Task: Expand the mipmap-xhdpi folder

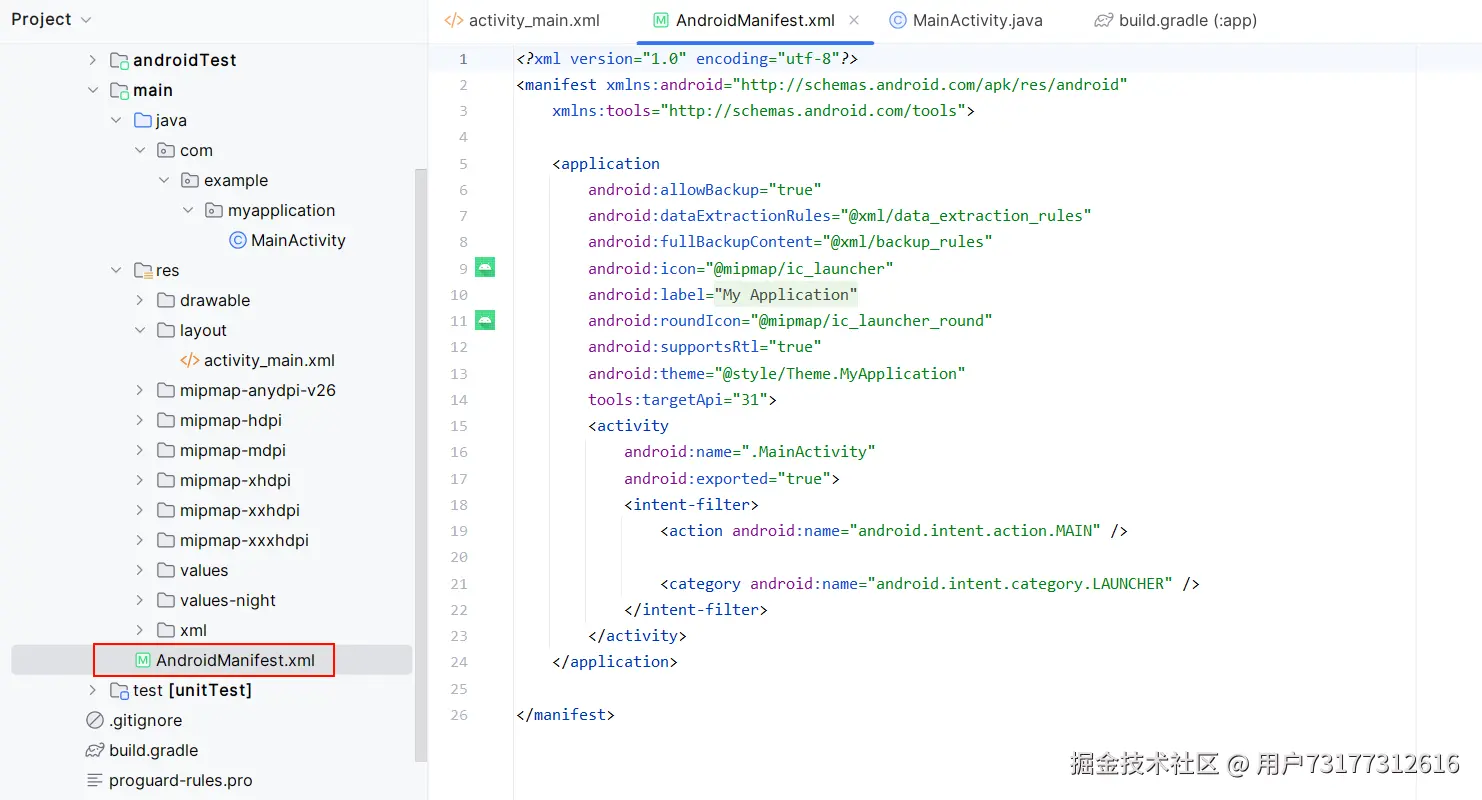Action: (140, 480)
